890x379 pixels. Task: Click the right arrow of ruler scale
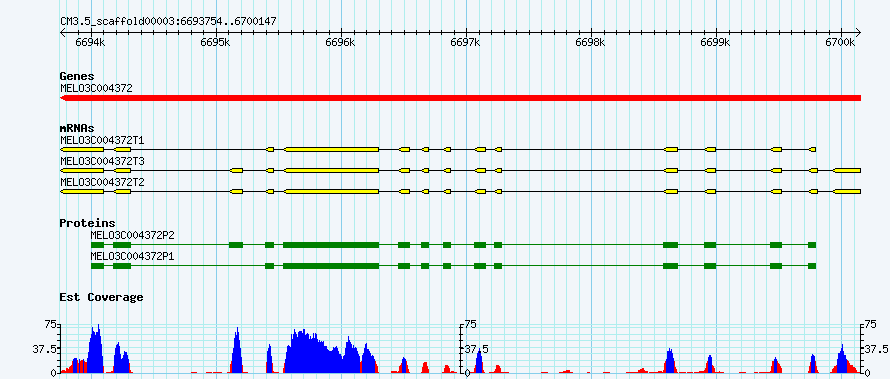(858, 32)
